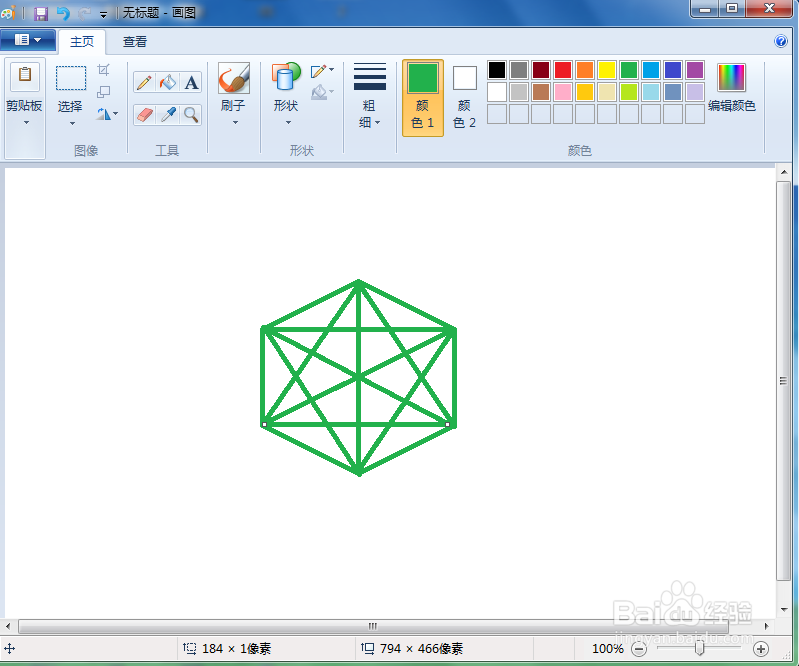
Task: Expand the Select dropdown arrow
Action: [72, 123]
